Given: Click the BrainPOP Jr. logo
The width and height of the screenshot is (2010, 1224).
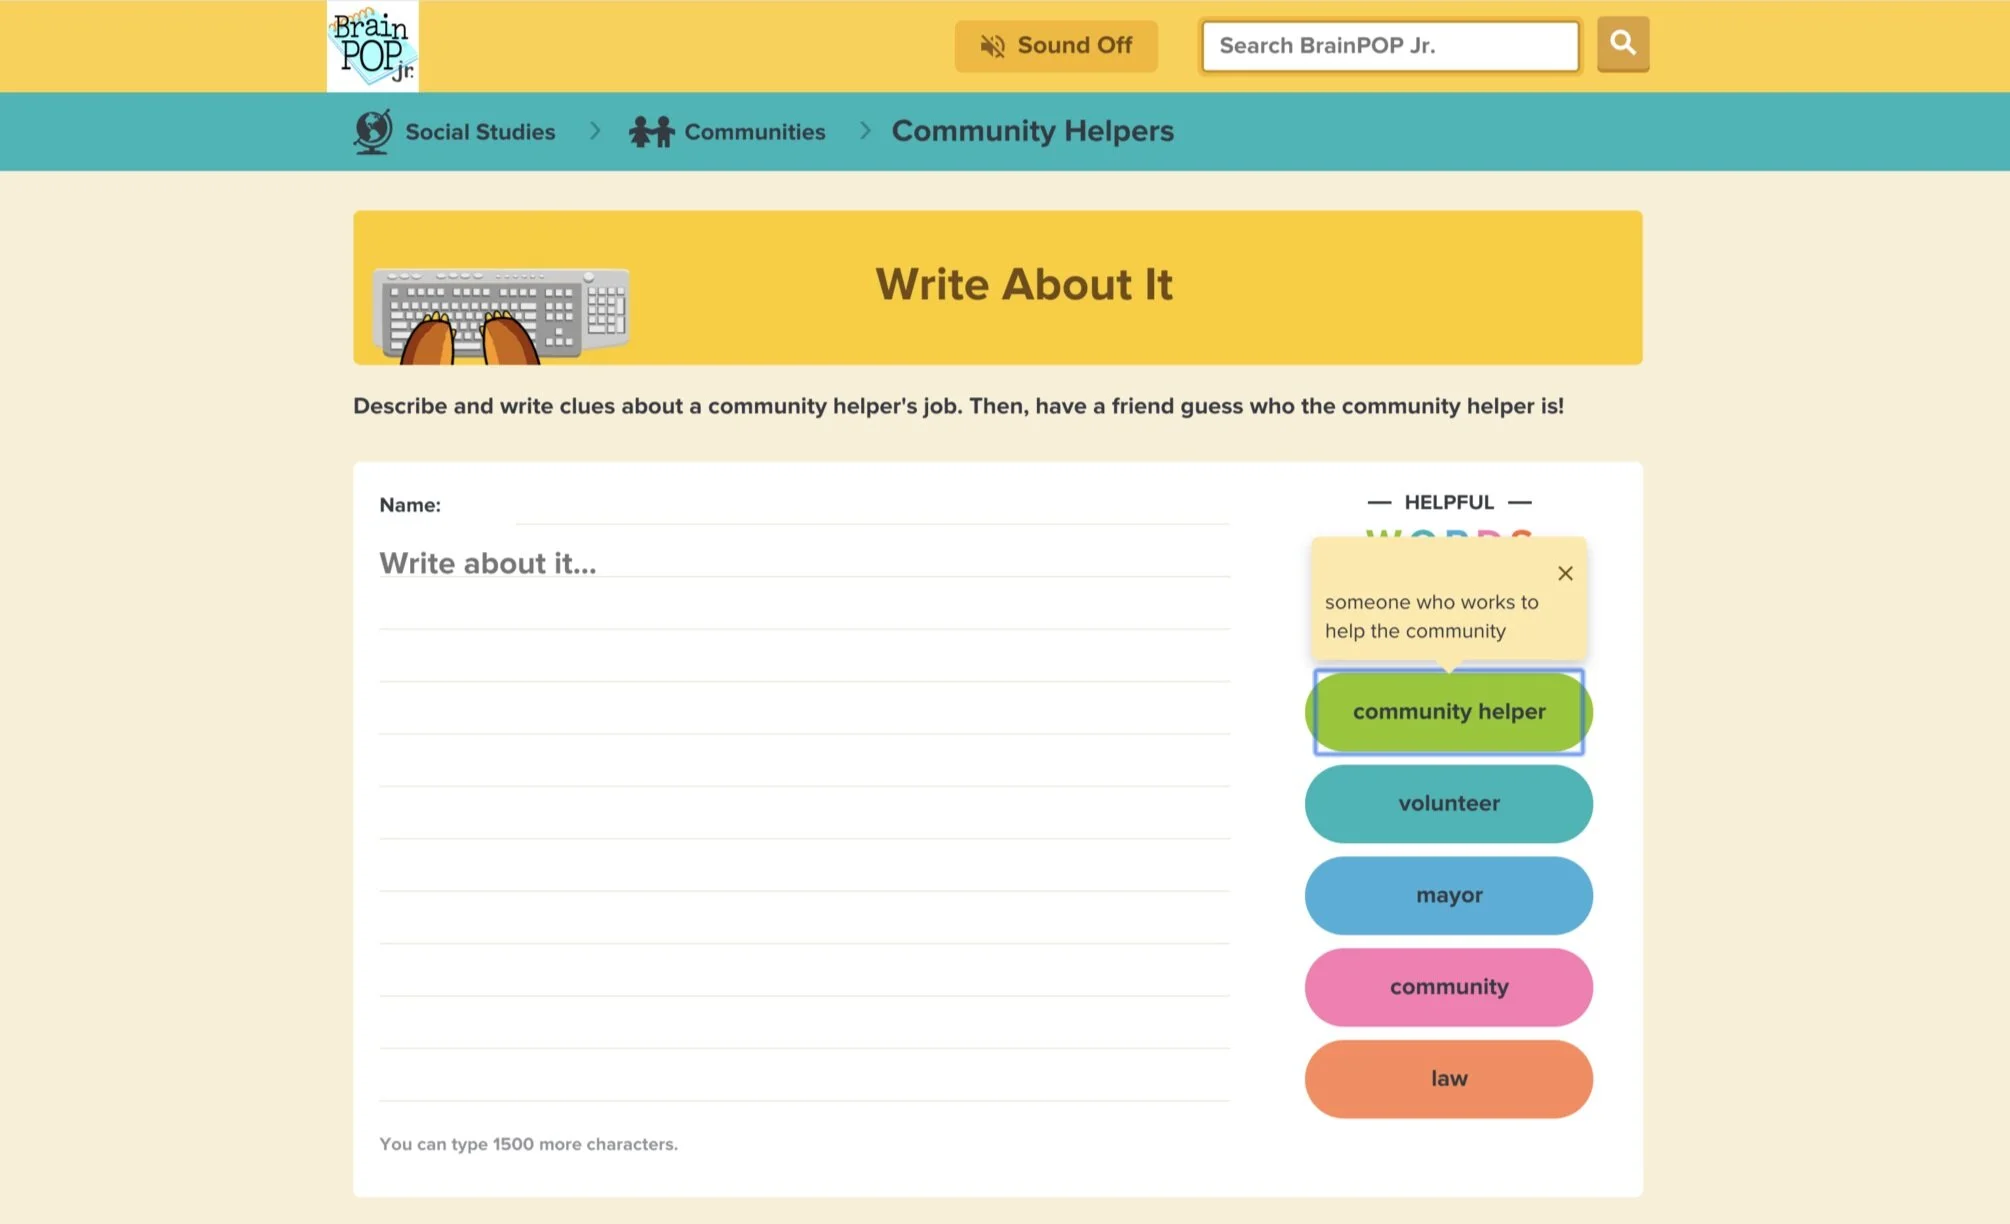Looking at the screenshot, I should pos(372,46).
